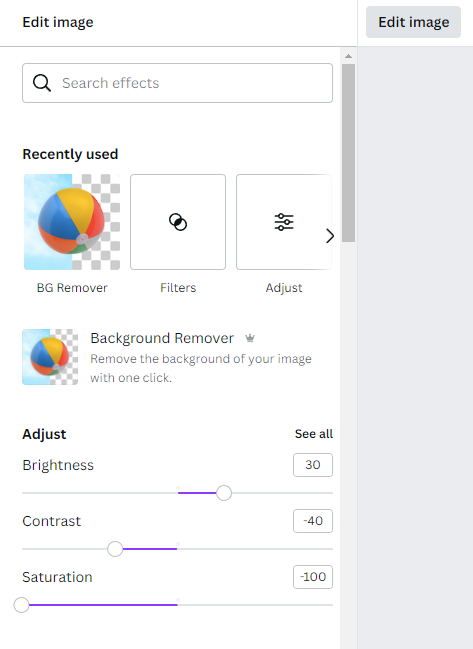
Task: Select the Brightness value box showing 30
Action: [313, 465]
